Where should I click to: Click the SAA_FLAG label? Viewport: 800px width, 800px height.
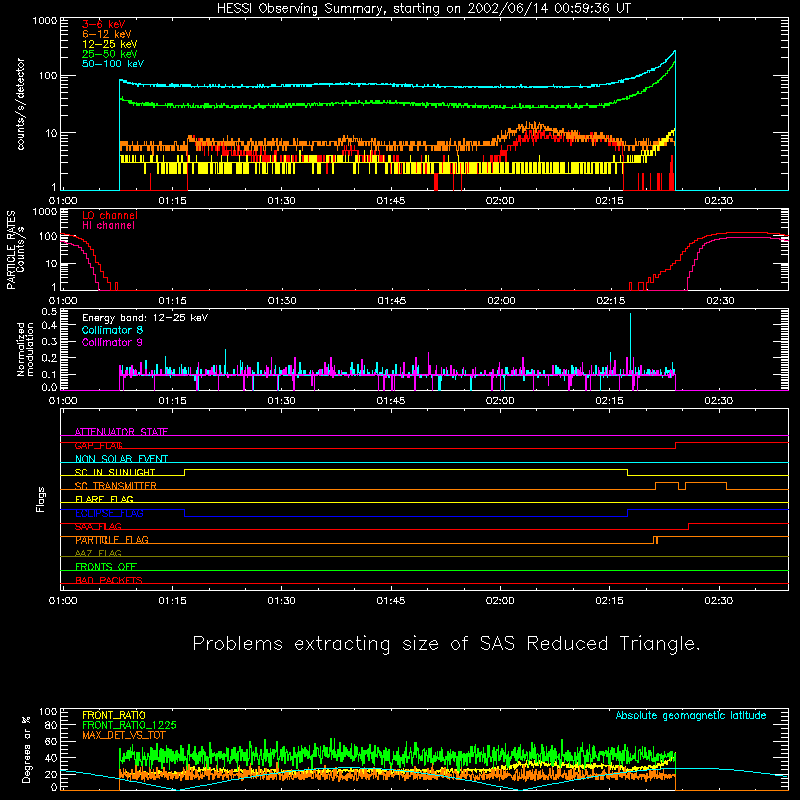pos(98,526)
